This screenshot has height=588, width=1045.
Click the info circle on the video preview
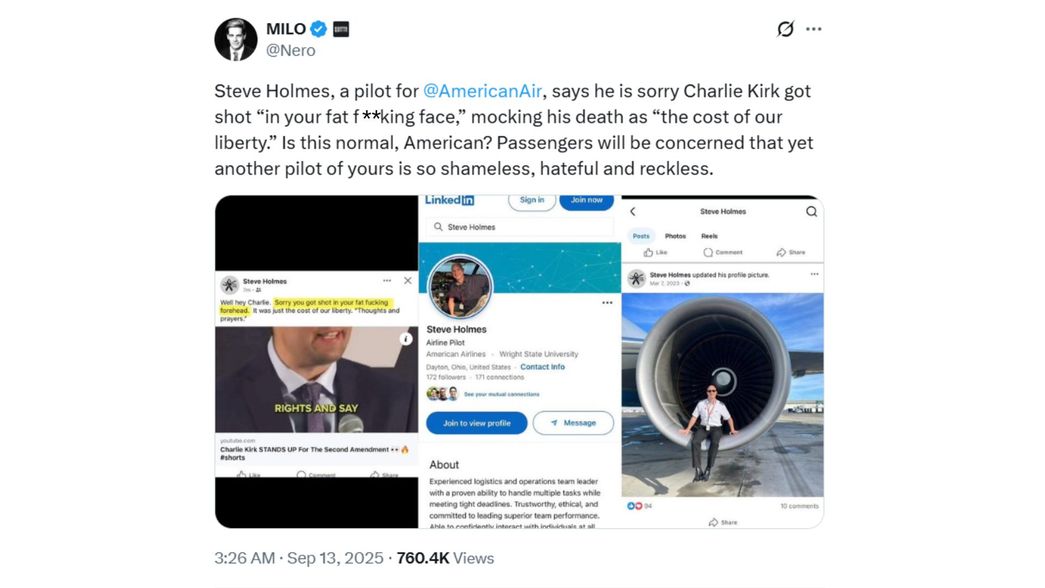(x=406, y=338)
